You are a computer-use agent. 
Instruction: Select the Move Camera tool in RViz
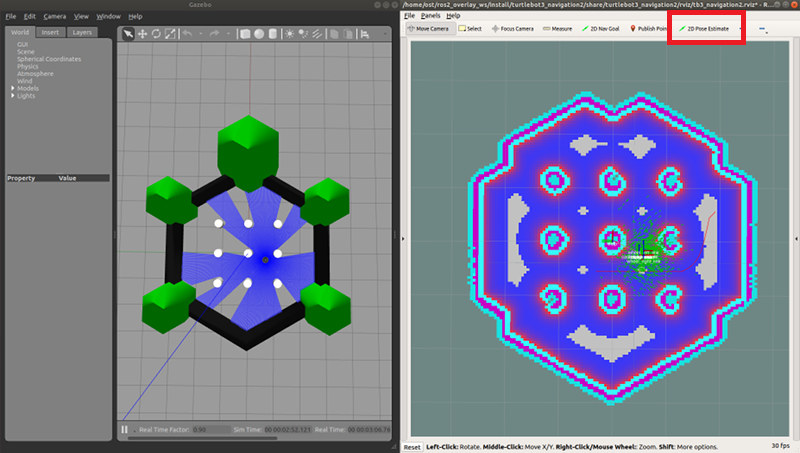429,29
